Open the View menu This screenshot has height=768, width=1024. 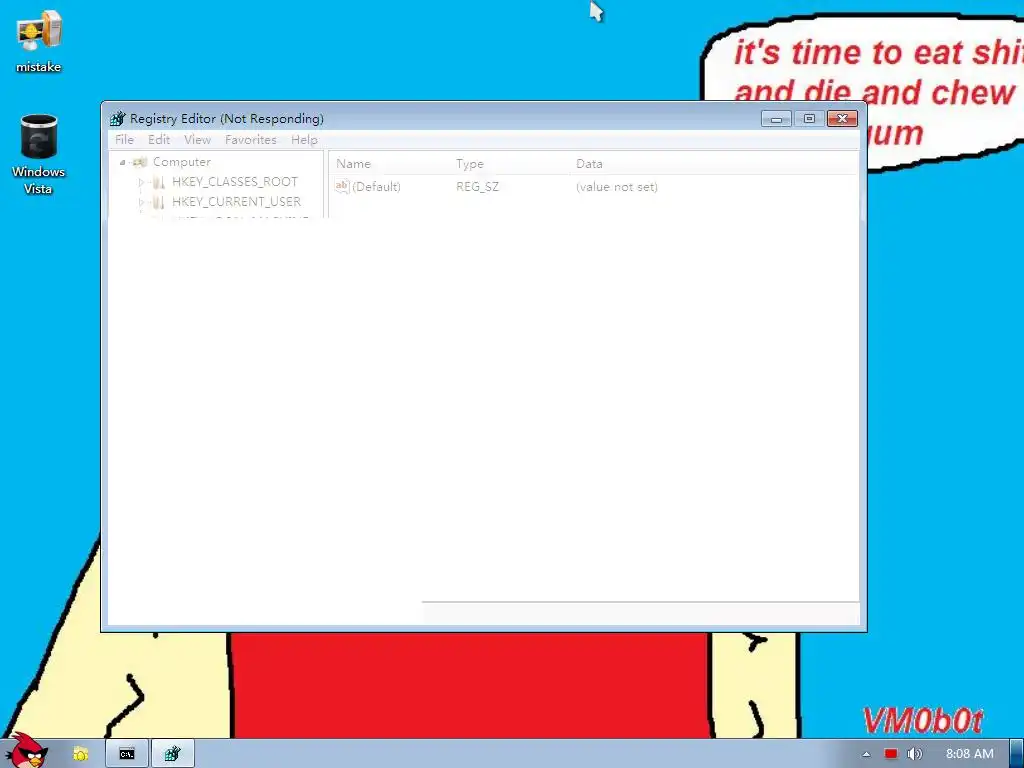[x=197, y=140]
